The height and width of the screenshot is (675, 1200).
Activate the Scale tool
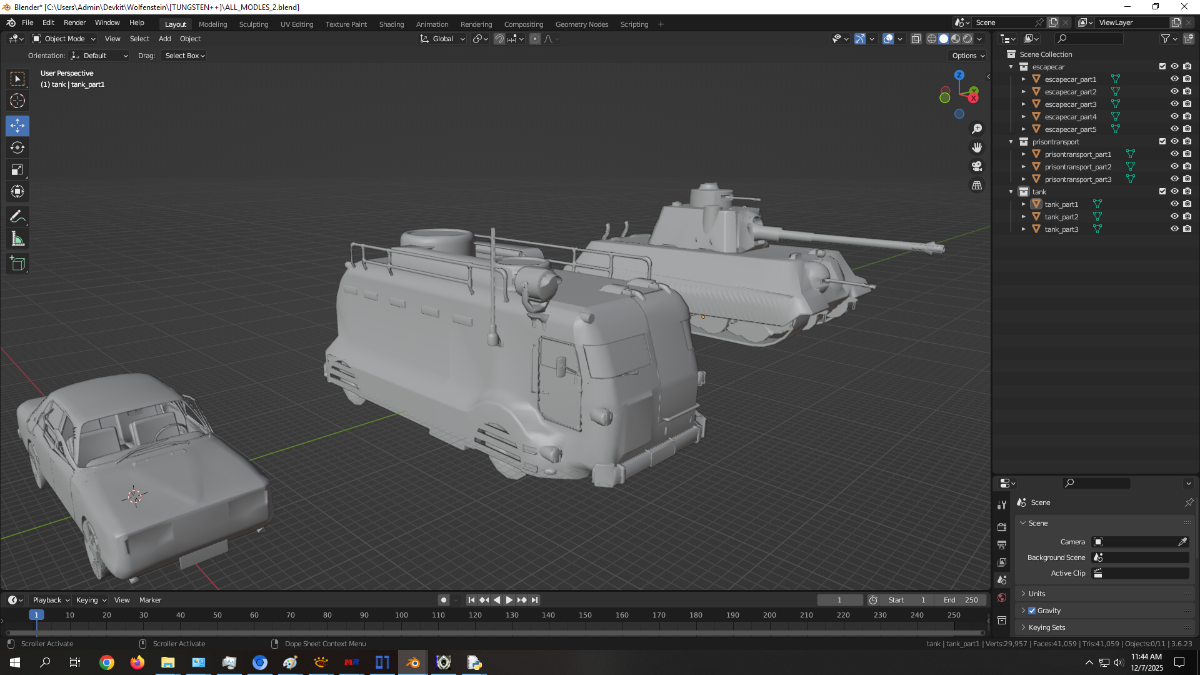click(17, 169)
